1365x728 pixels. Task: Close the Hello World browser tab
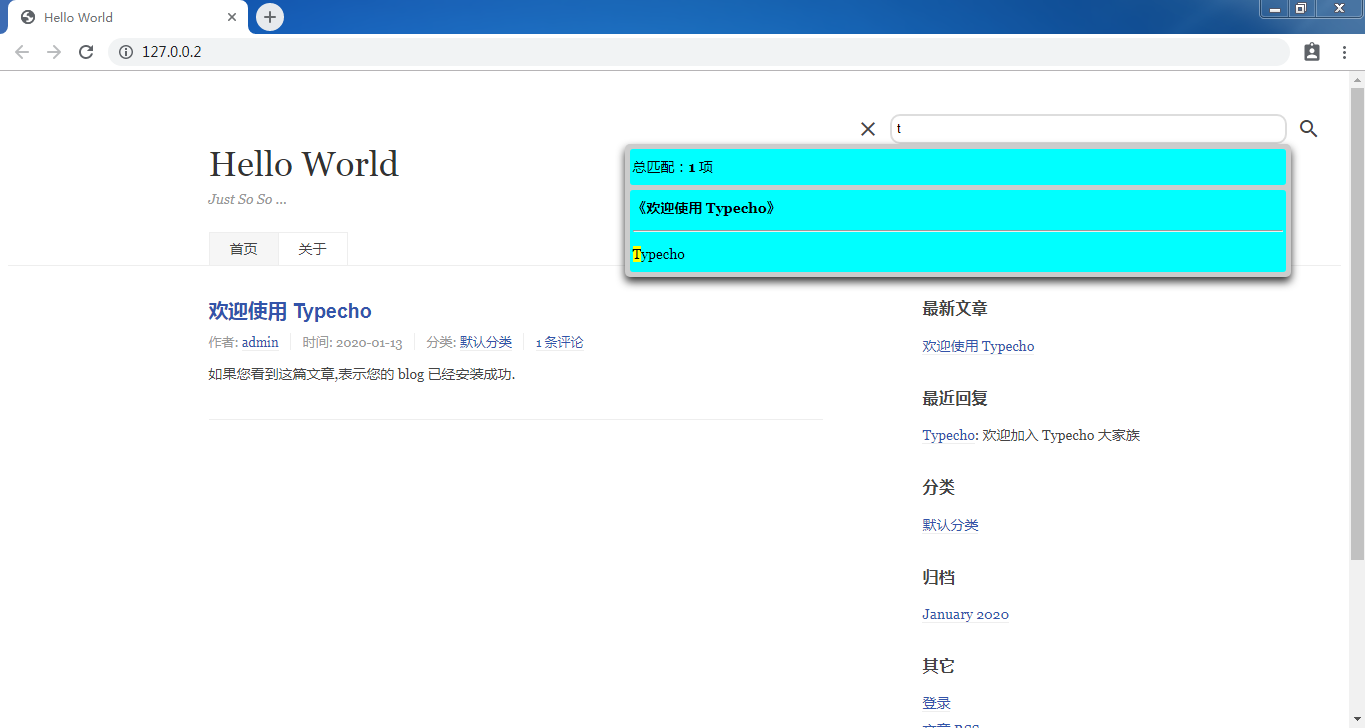[232, 17]
